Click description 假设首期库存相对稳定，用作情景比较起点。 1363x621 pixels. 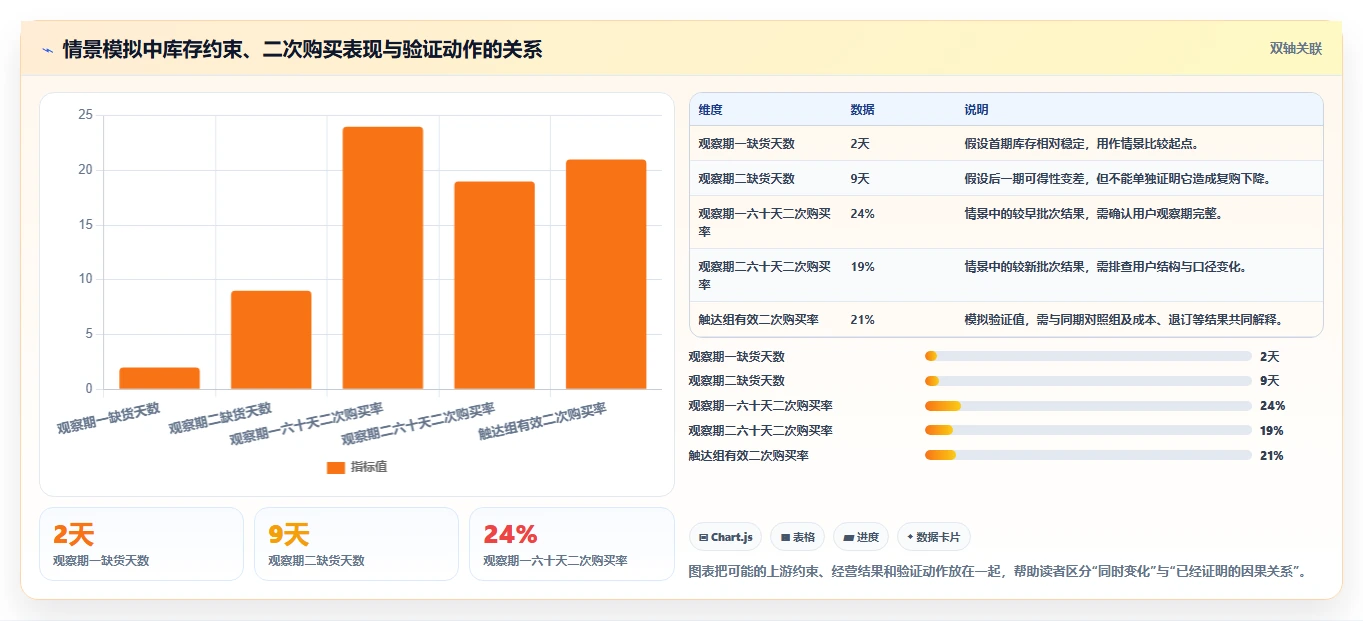click(x=1083, y=144)
